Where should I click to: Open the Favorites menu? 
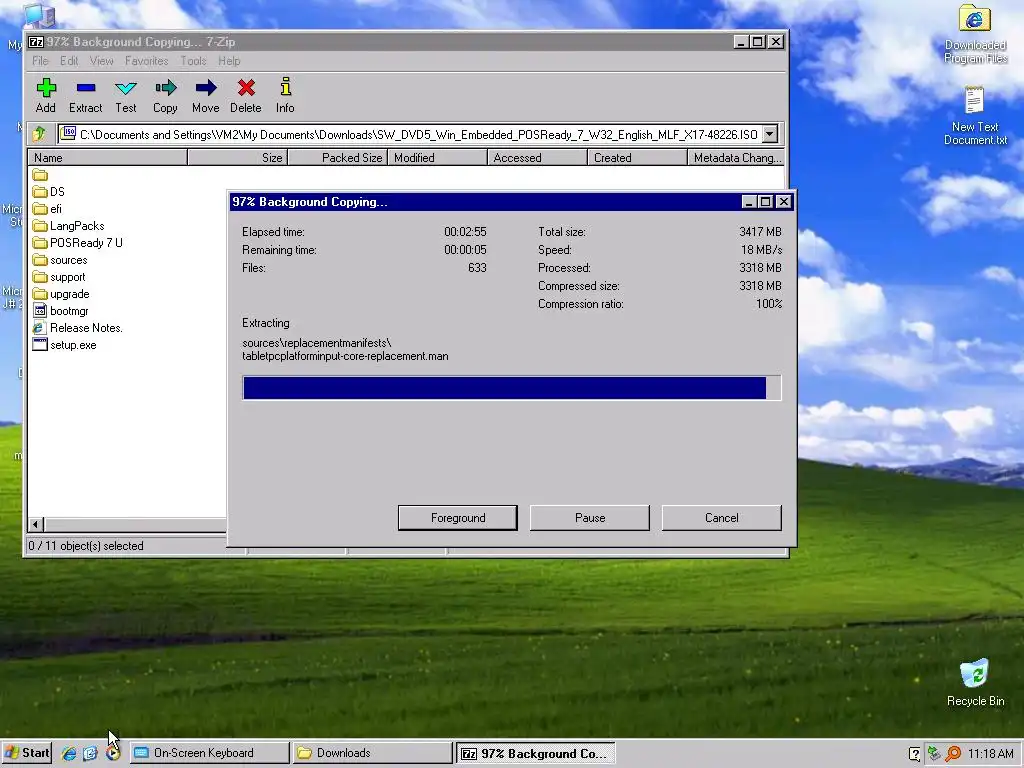coord(146,61)
